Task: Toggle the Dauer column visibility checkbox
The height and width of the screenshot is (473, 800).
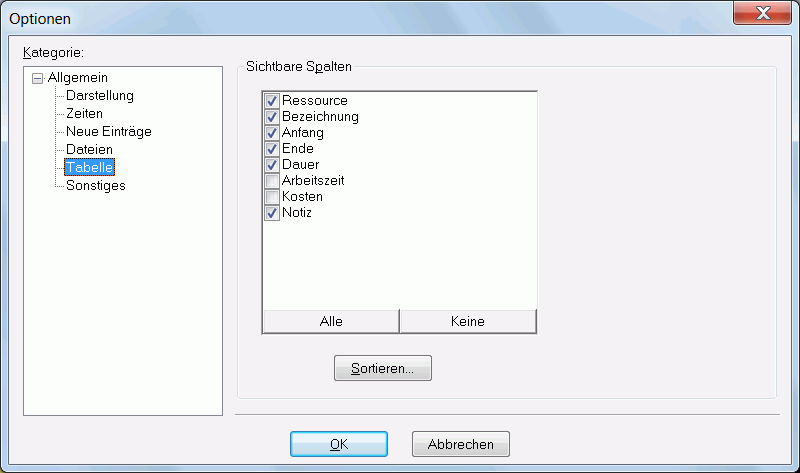Action: [271, 165]
